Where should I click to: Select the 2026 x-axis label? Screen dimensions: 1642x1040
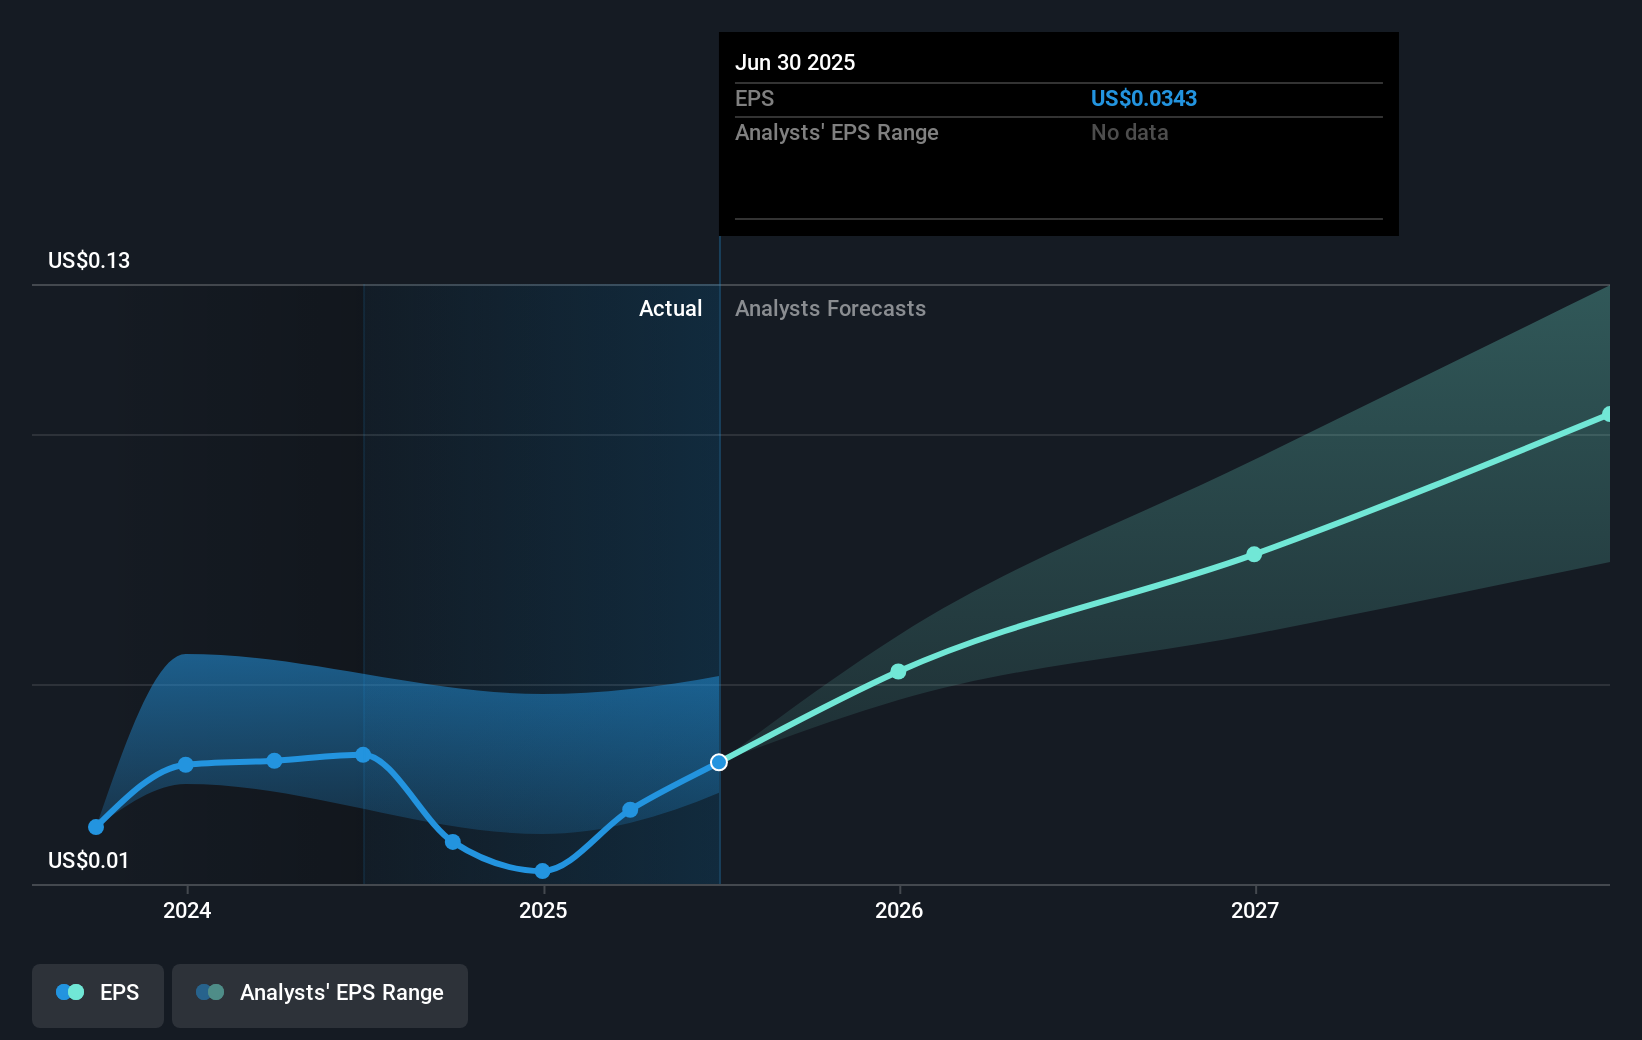click(899, 910)
